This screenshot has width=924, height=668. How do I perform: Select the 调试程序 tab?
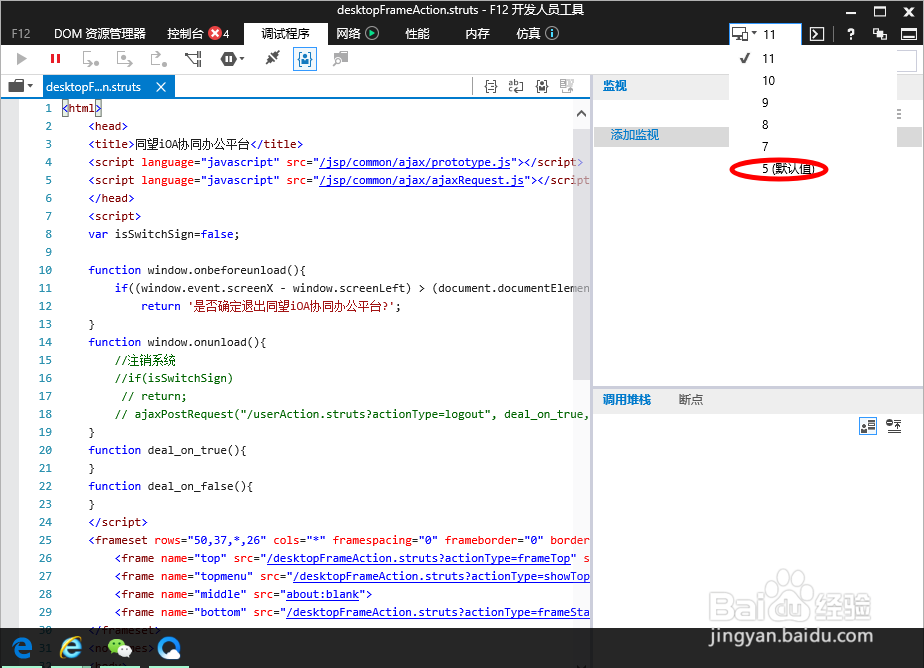click(286, 34)
